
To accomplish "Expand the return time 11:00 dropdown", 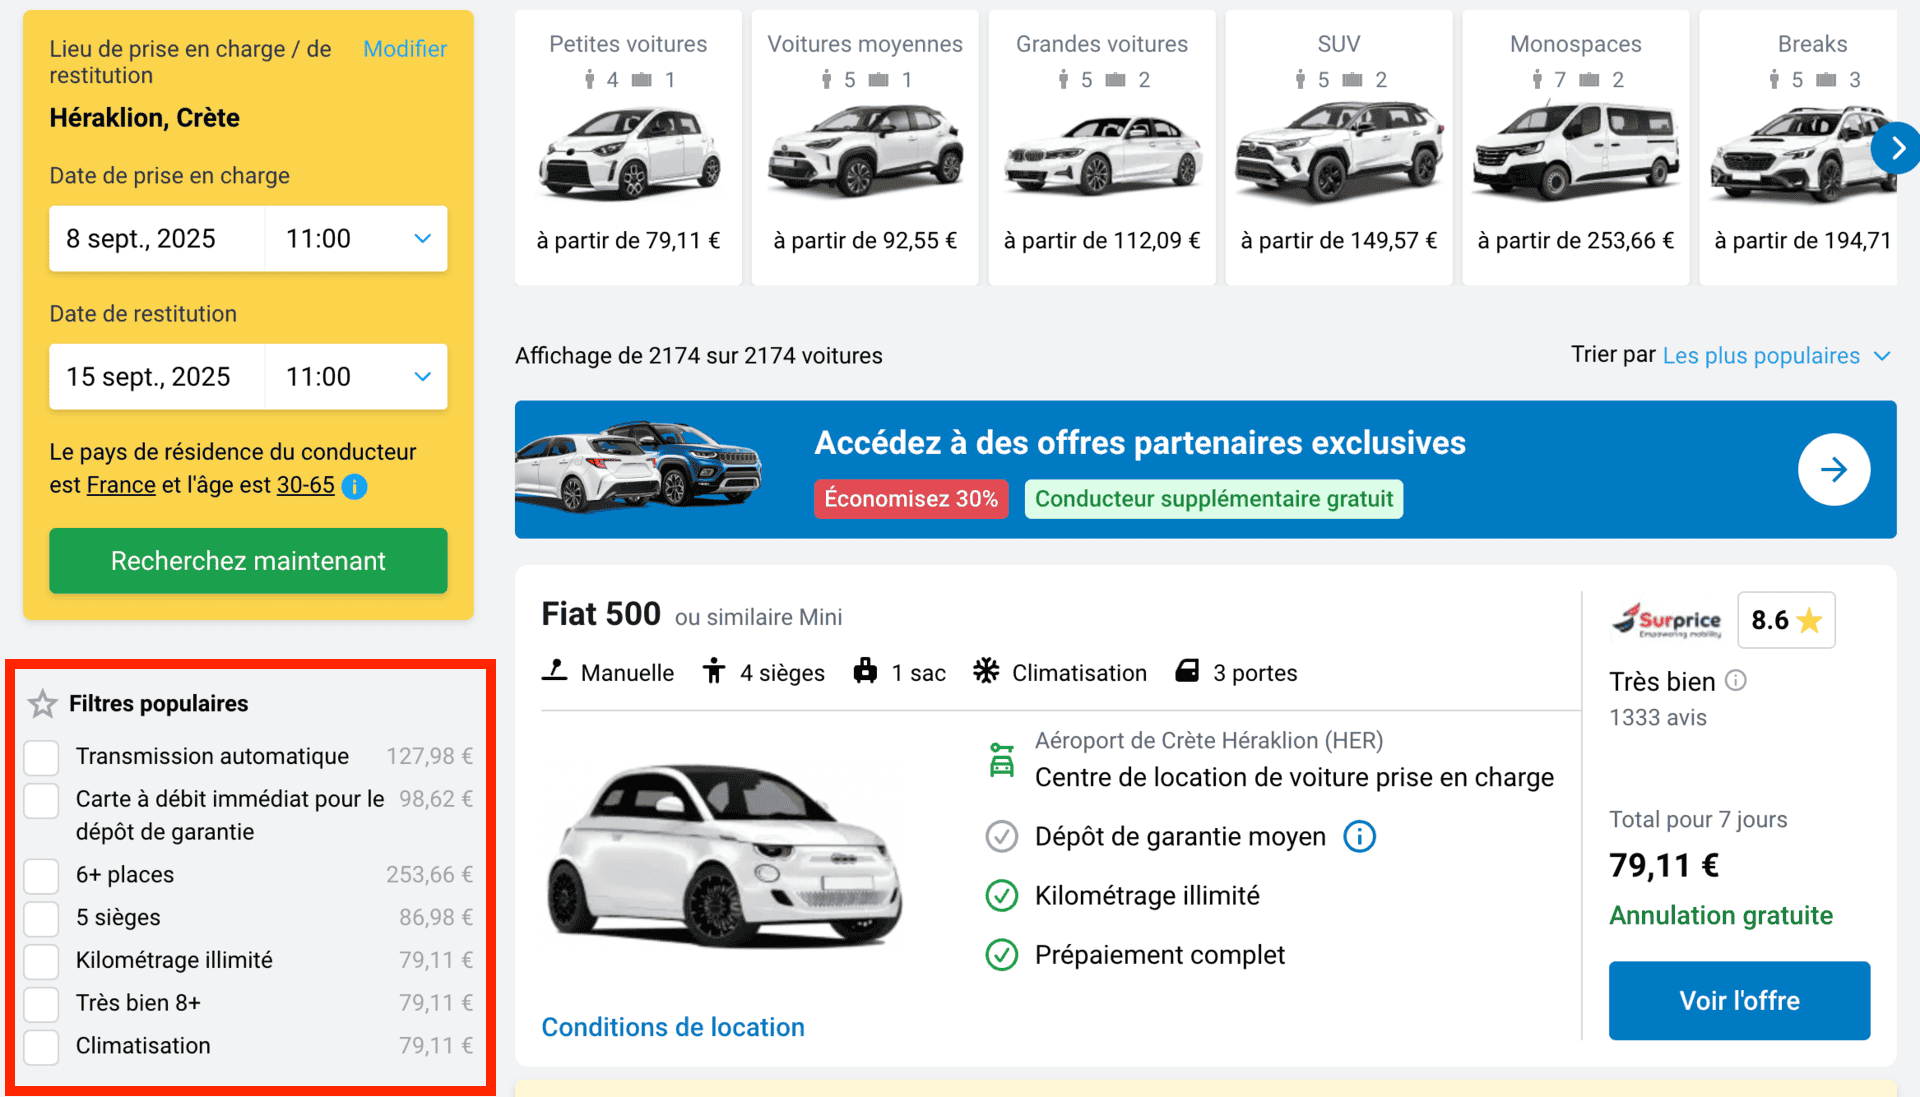I will [x=356, y=376].
